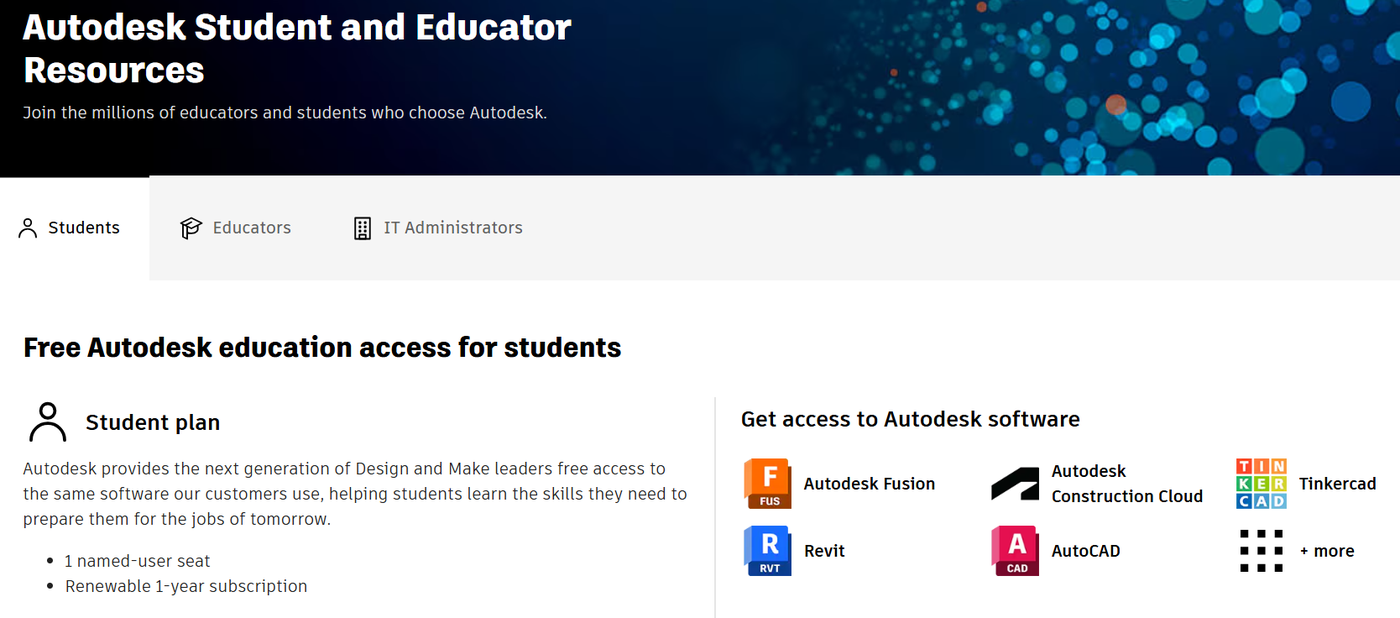Open the AutoCAD product link
This screenshot has width=1400, height=618.
click(x=1086, y=551)
